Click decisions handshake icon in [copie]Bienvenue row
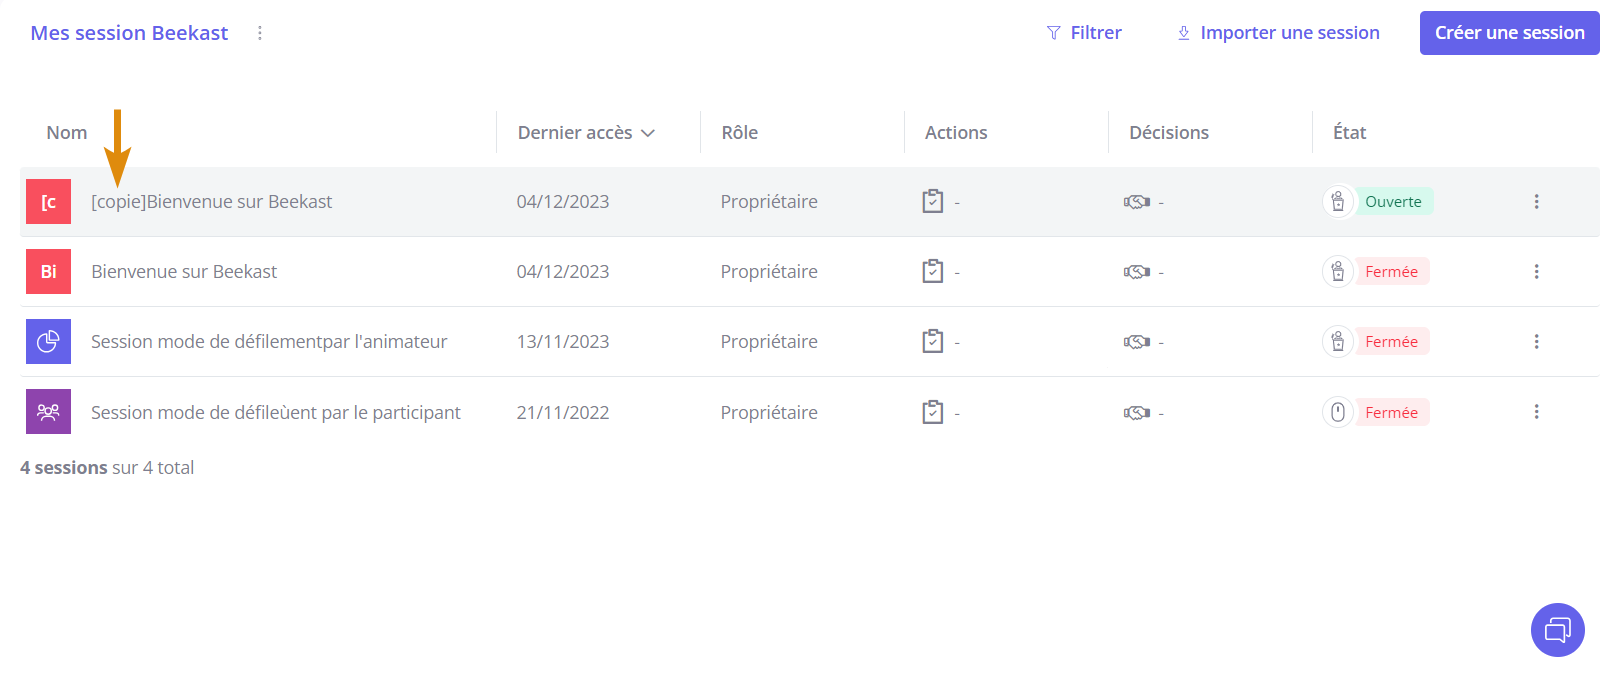The height and width of the screenshot is (691, 1620). (1137, 202)
